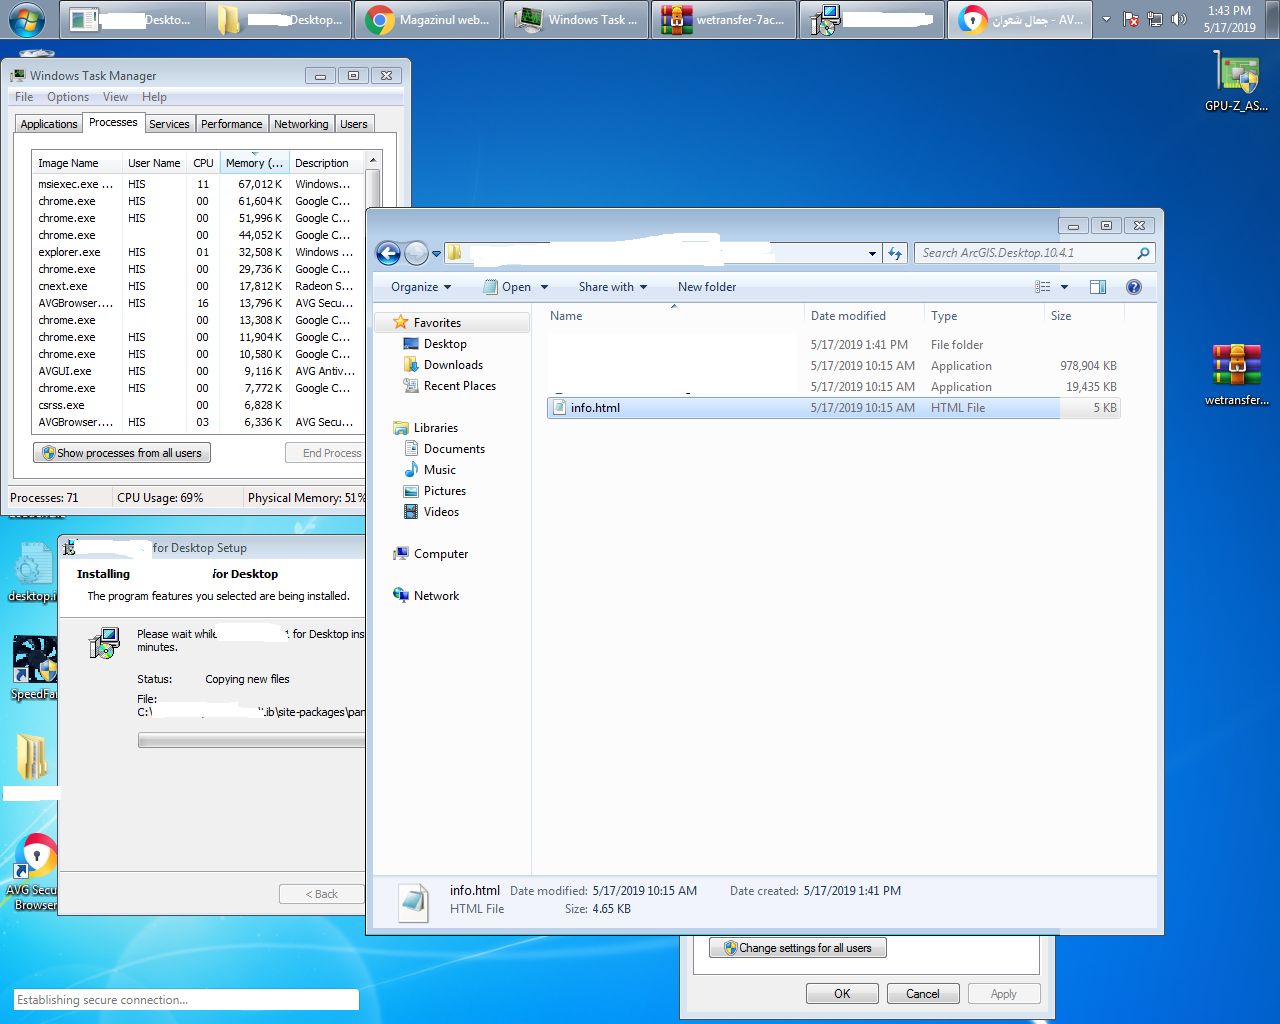The width and height of the screenshot is (1280, 1024).
Task: Click the taskbar clock showing 1:43 PM
Action: [x=1229, y=19]
